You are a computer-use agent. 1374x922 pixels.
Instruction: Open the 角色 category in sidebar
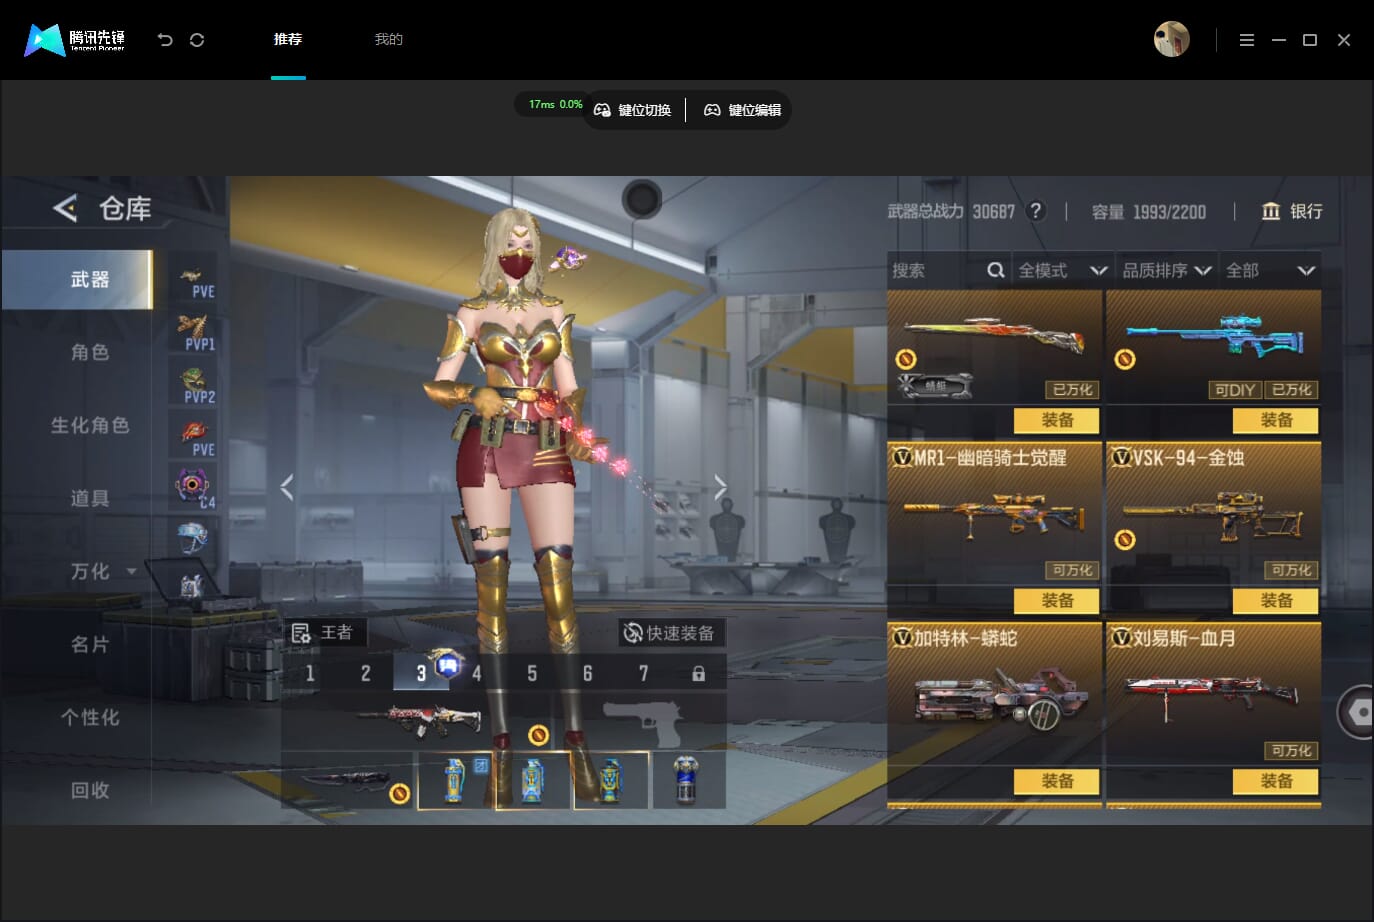pyautogui.click(x=90, y=352)
